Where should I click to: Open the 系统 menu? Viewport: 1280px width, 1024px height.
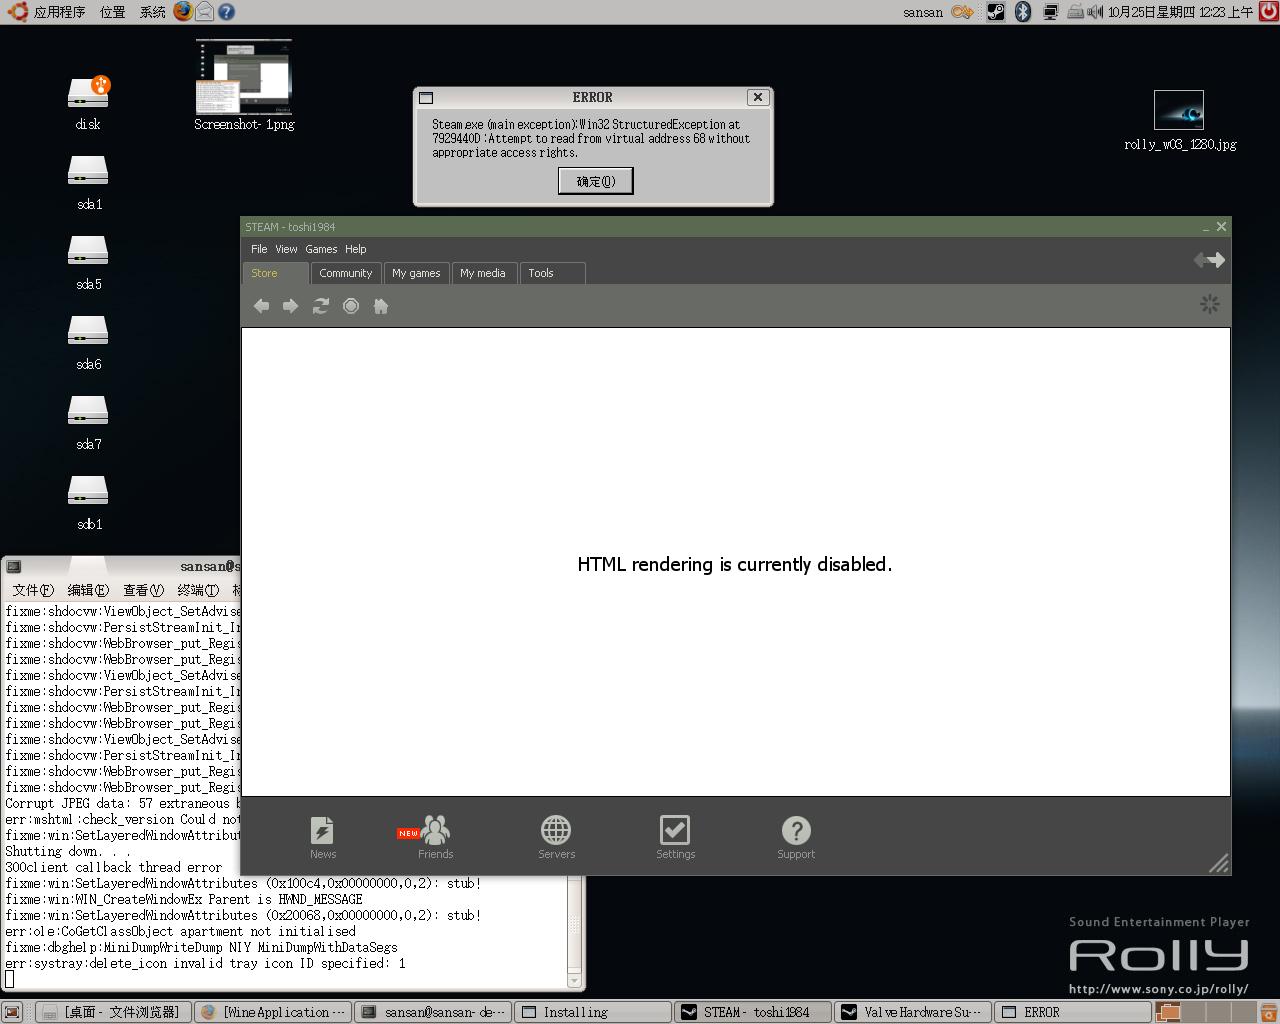tap(153, 12)
